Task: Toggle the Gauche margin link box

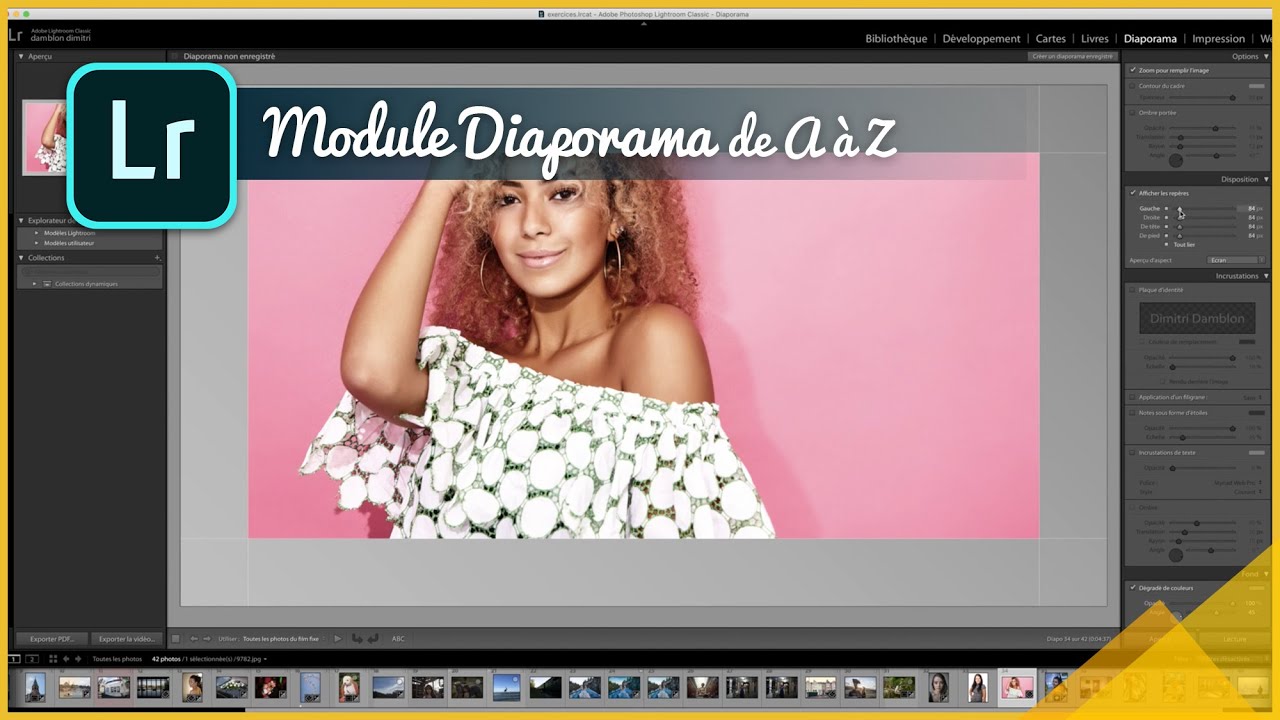Action: click(1166, 208)
